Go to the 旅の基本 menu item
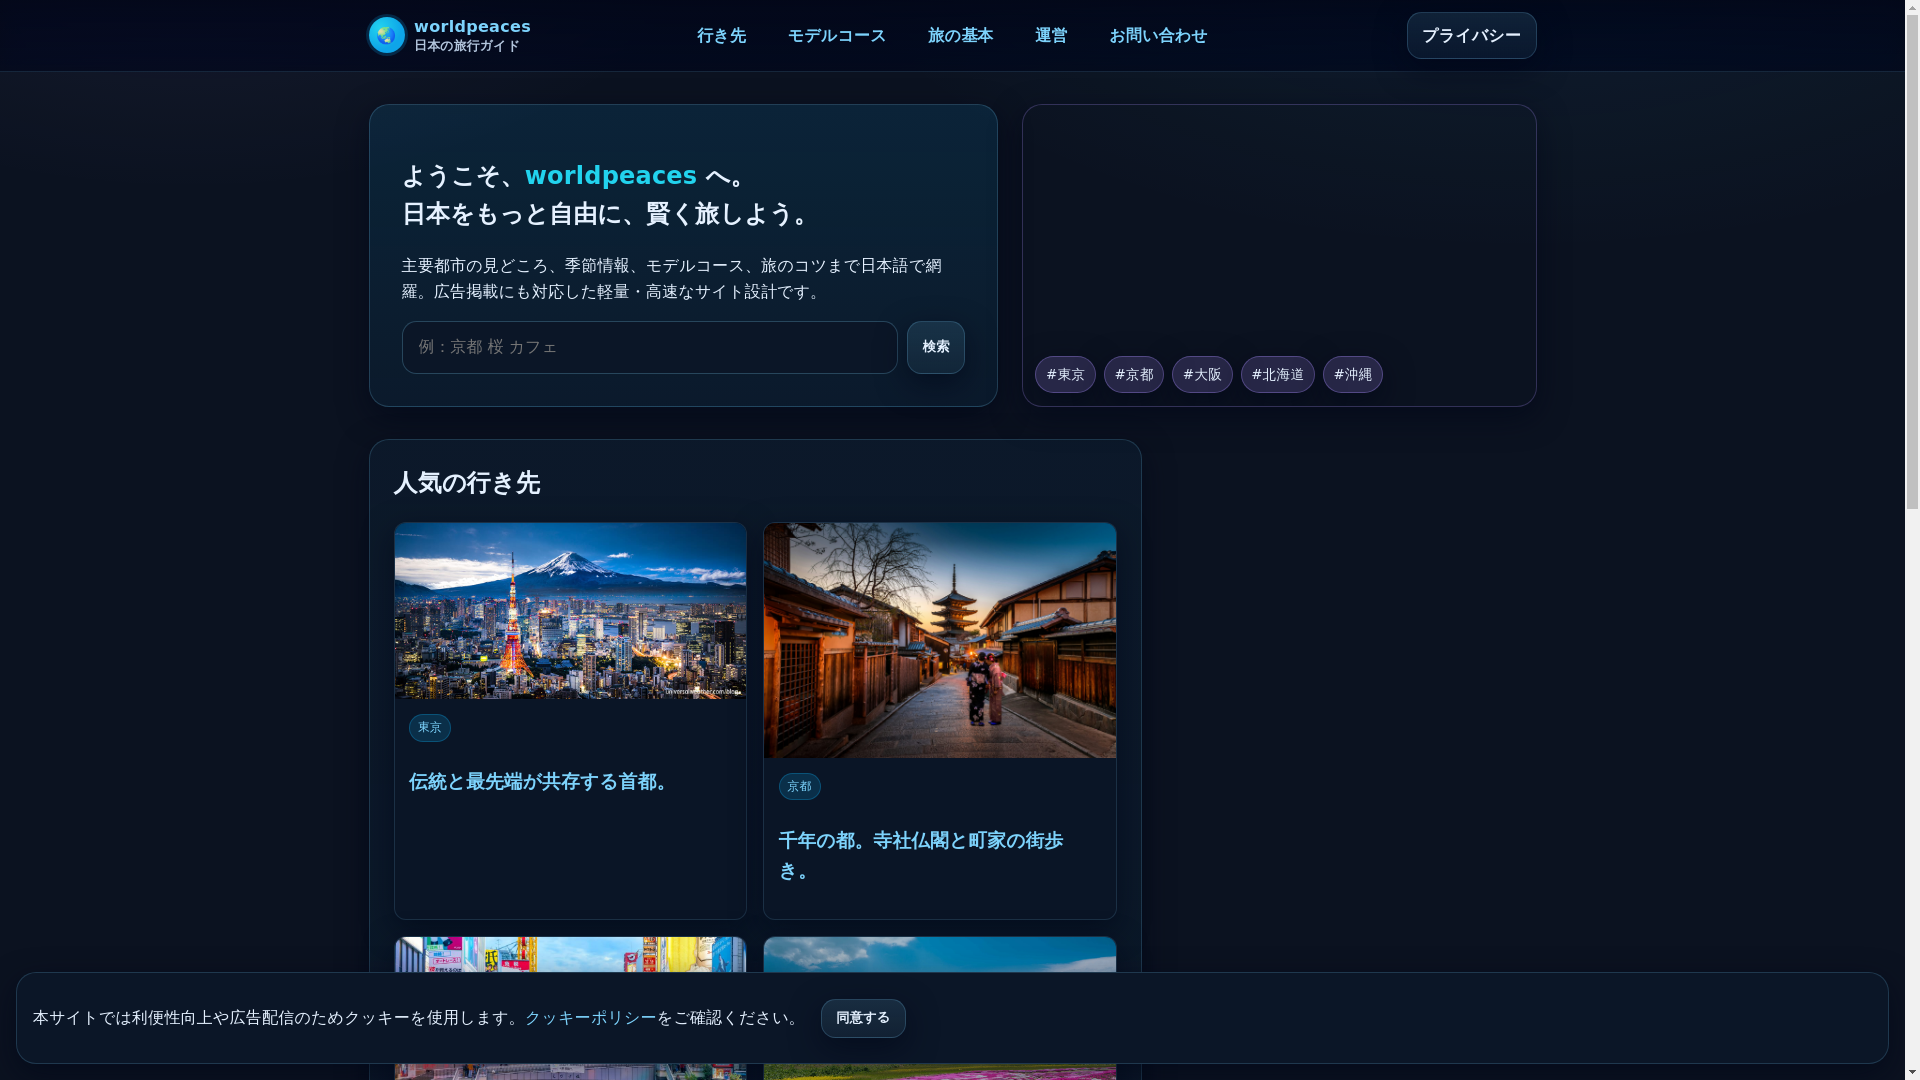Screen dimensions: 1920x1080 coord(960,36)
